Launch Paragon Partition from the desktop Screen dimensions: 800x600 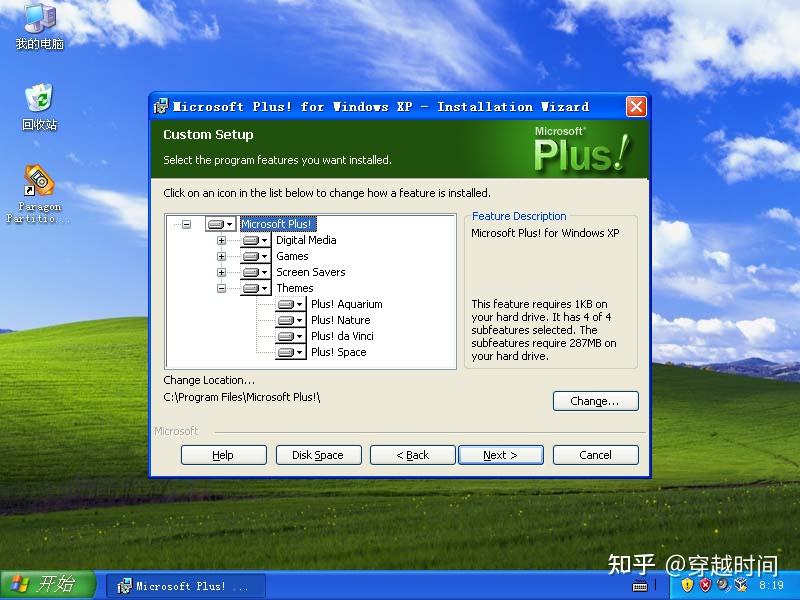[x=38, y=180]
